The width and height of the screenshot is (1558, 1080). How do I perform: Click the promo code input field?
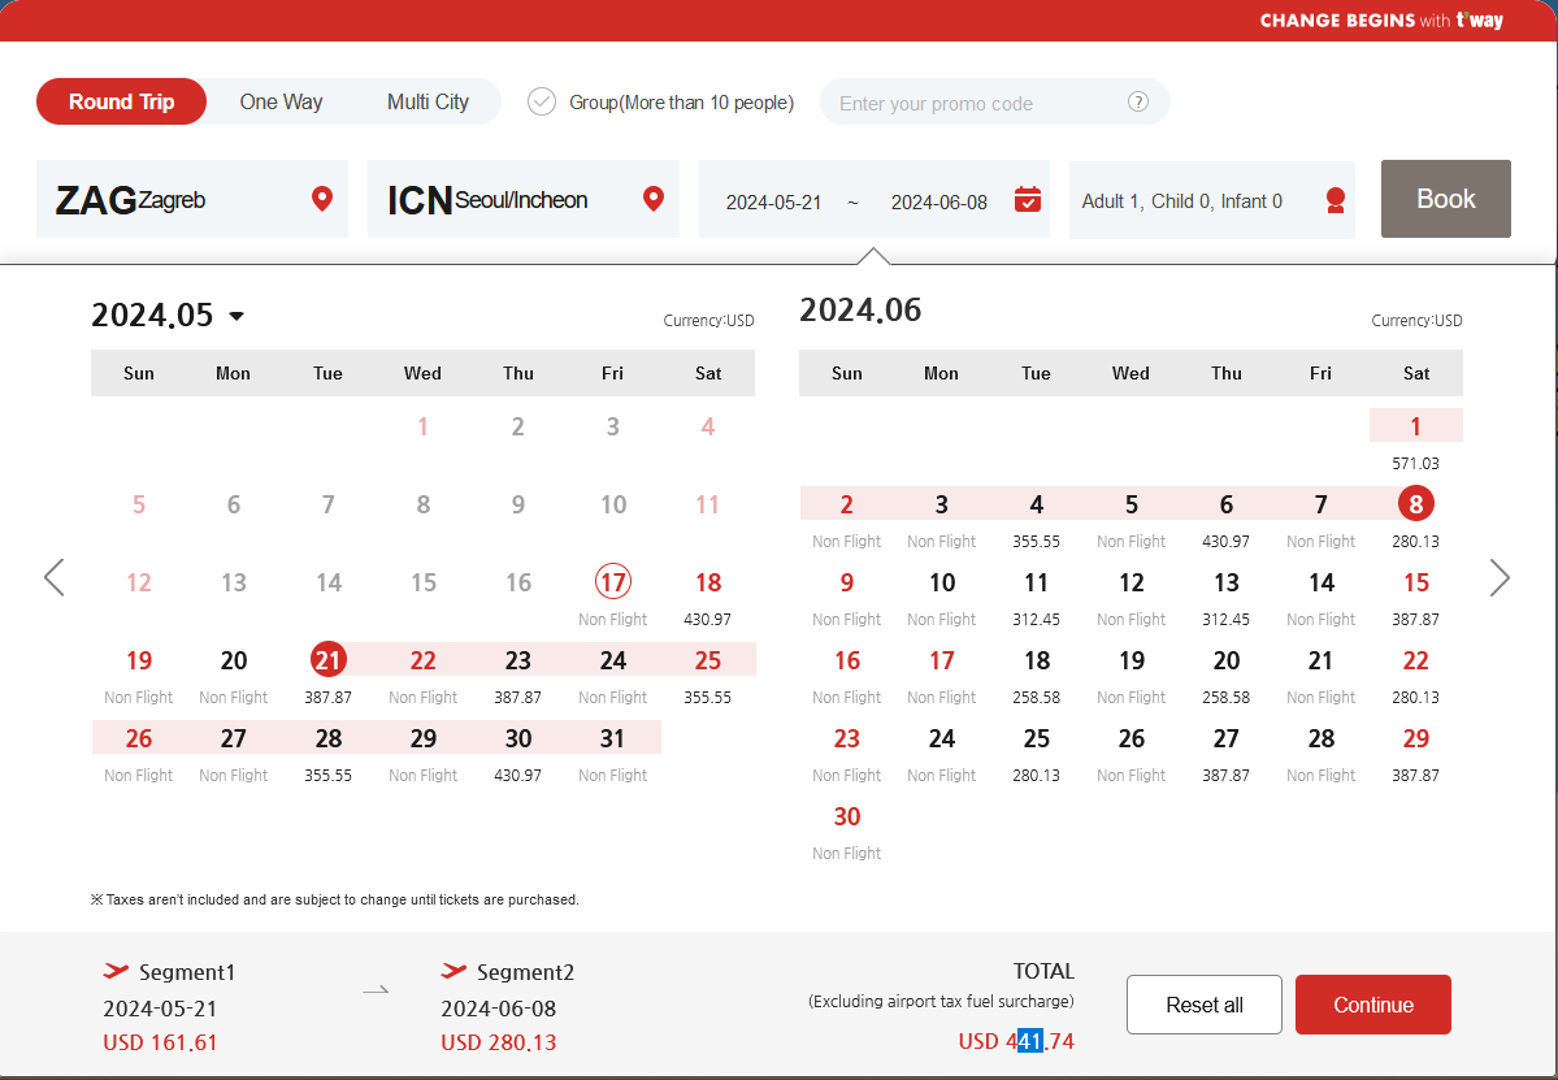tap(975, 103)
